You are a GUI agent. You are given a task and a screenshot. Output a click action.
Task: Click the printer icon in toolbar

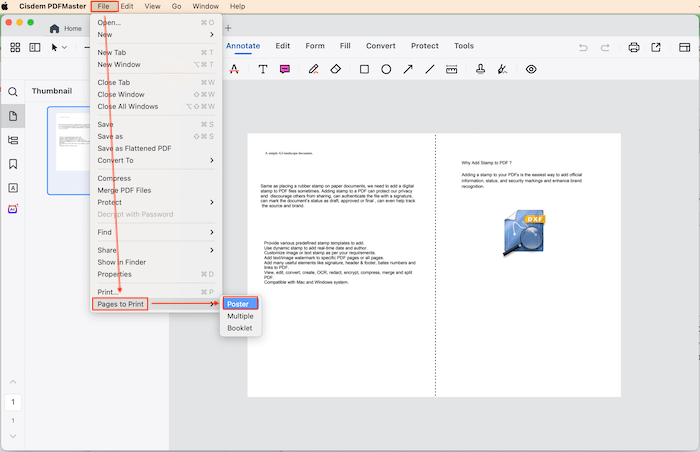tap(633, 47)
